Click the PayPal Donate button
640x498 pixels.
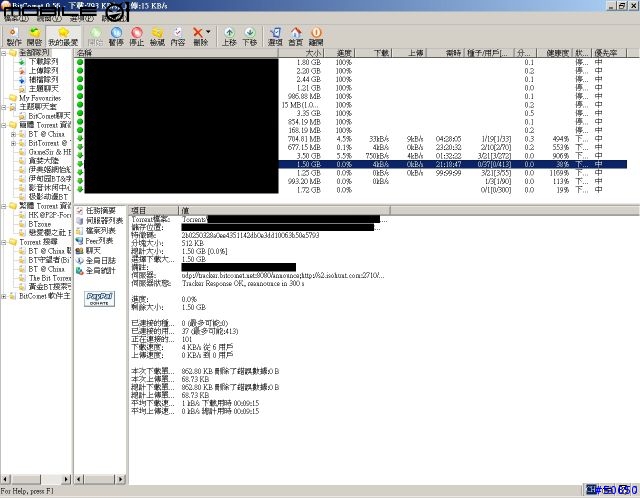[x=99, y=299]
